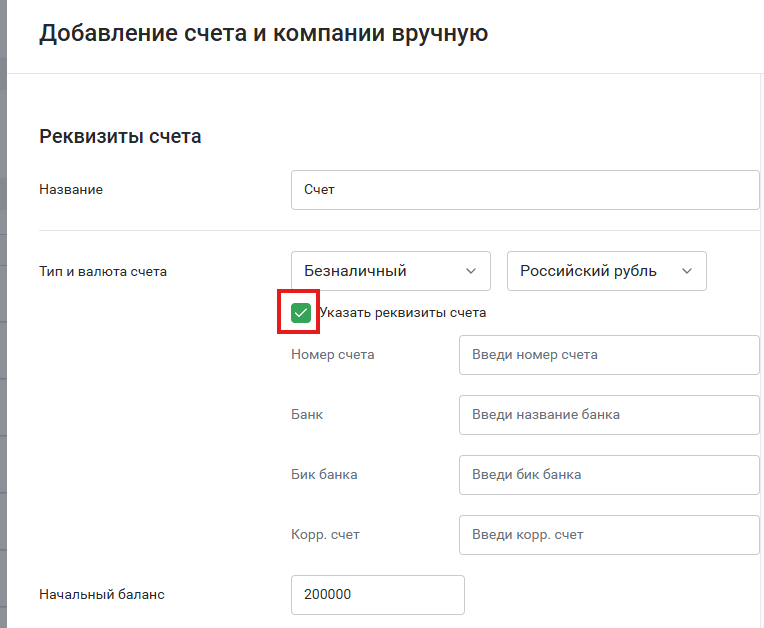Click the Реквизиты счета section heading
Image resolution: width=764 pixels, height=628 pixels.
pos(120,136)
